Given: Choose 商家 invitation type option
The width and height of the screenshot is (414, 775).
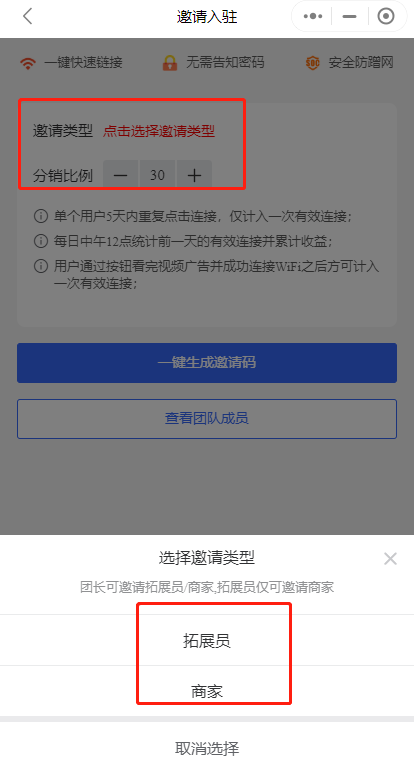Looking at the screenshot, I should tap(207, 691).
